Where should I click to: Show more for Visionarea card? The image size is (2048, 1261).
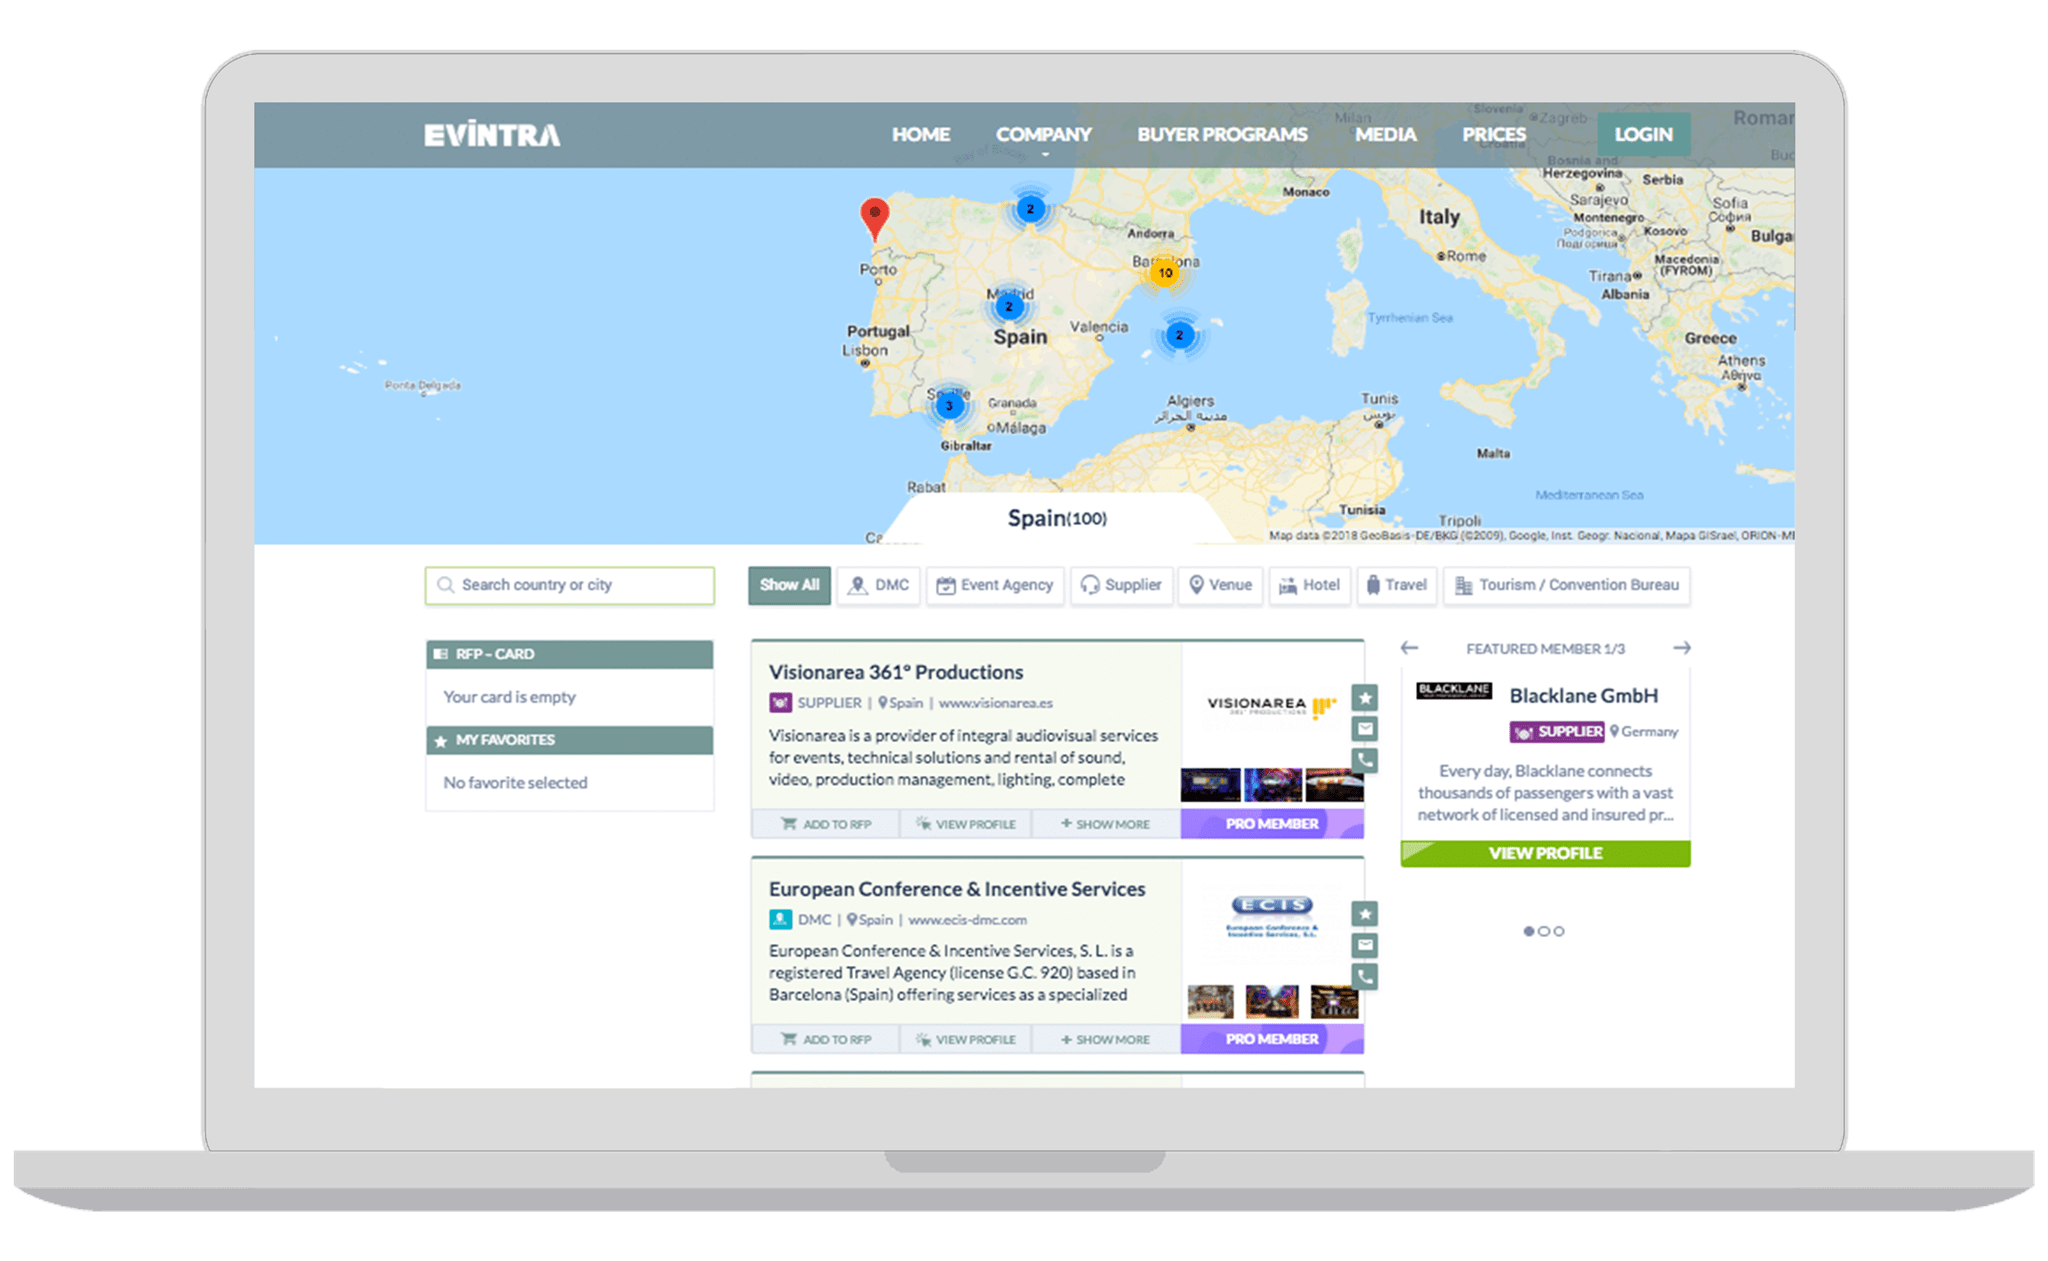[1105, 824]
